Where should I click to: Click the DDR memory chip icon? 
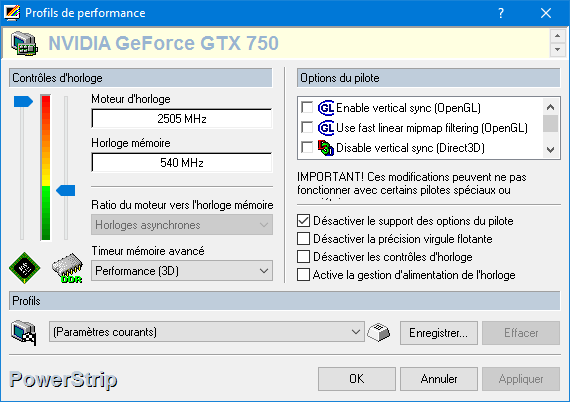[x=67, y=268]
